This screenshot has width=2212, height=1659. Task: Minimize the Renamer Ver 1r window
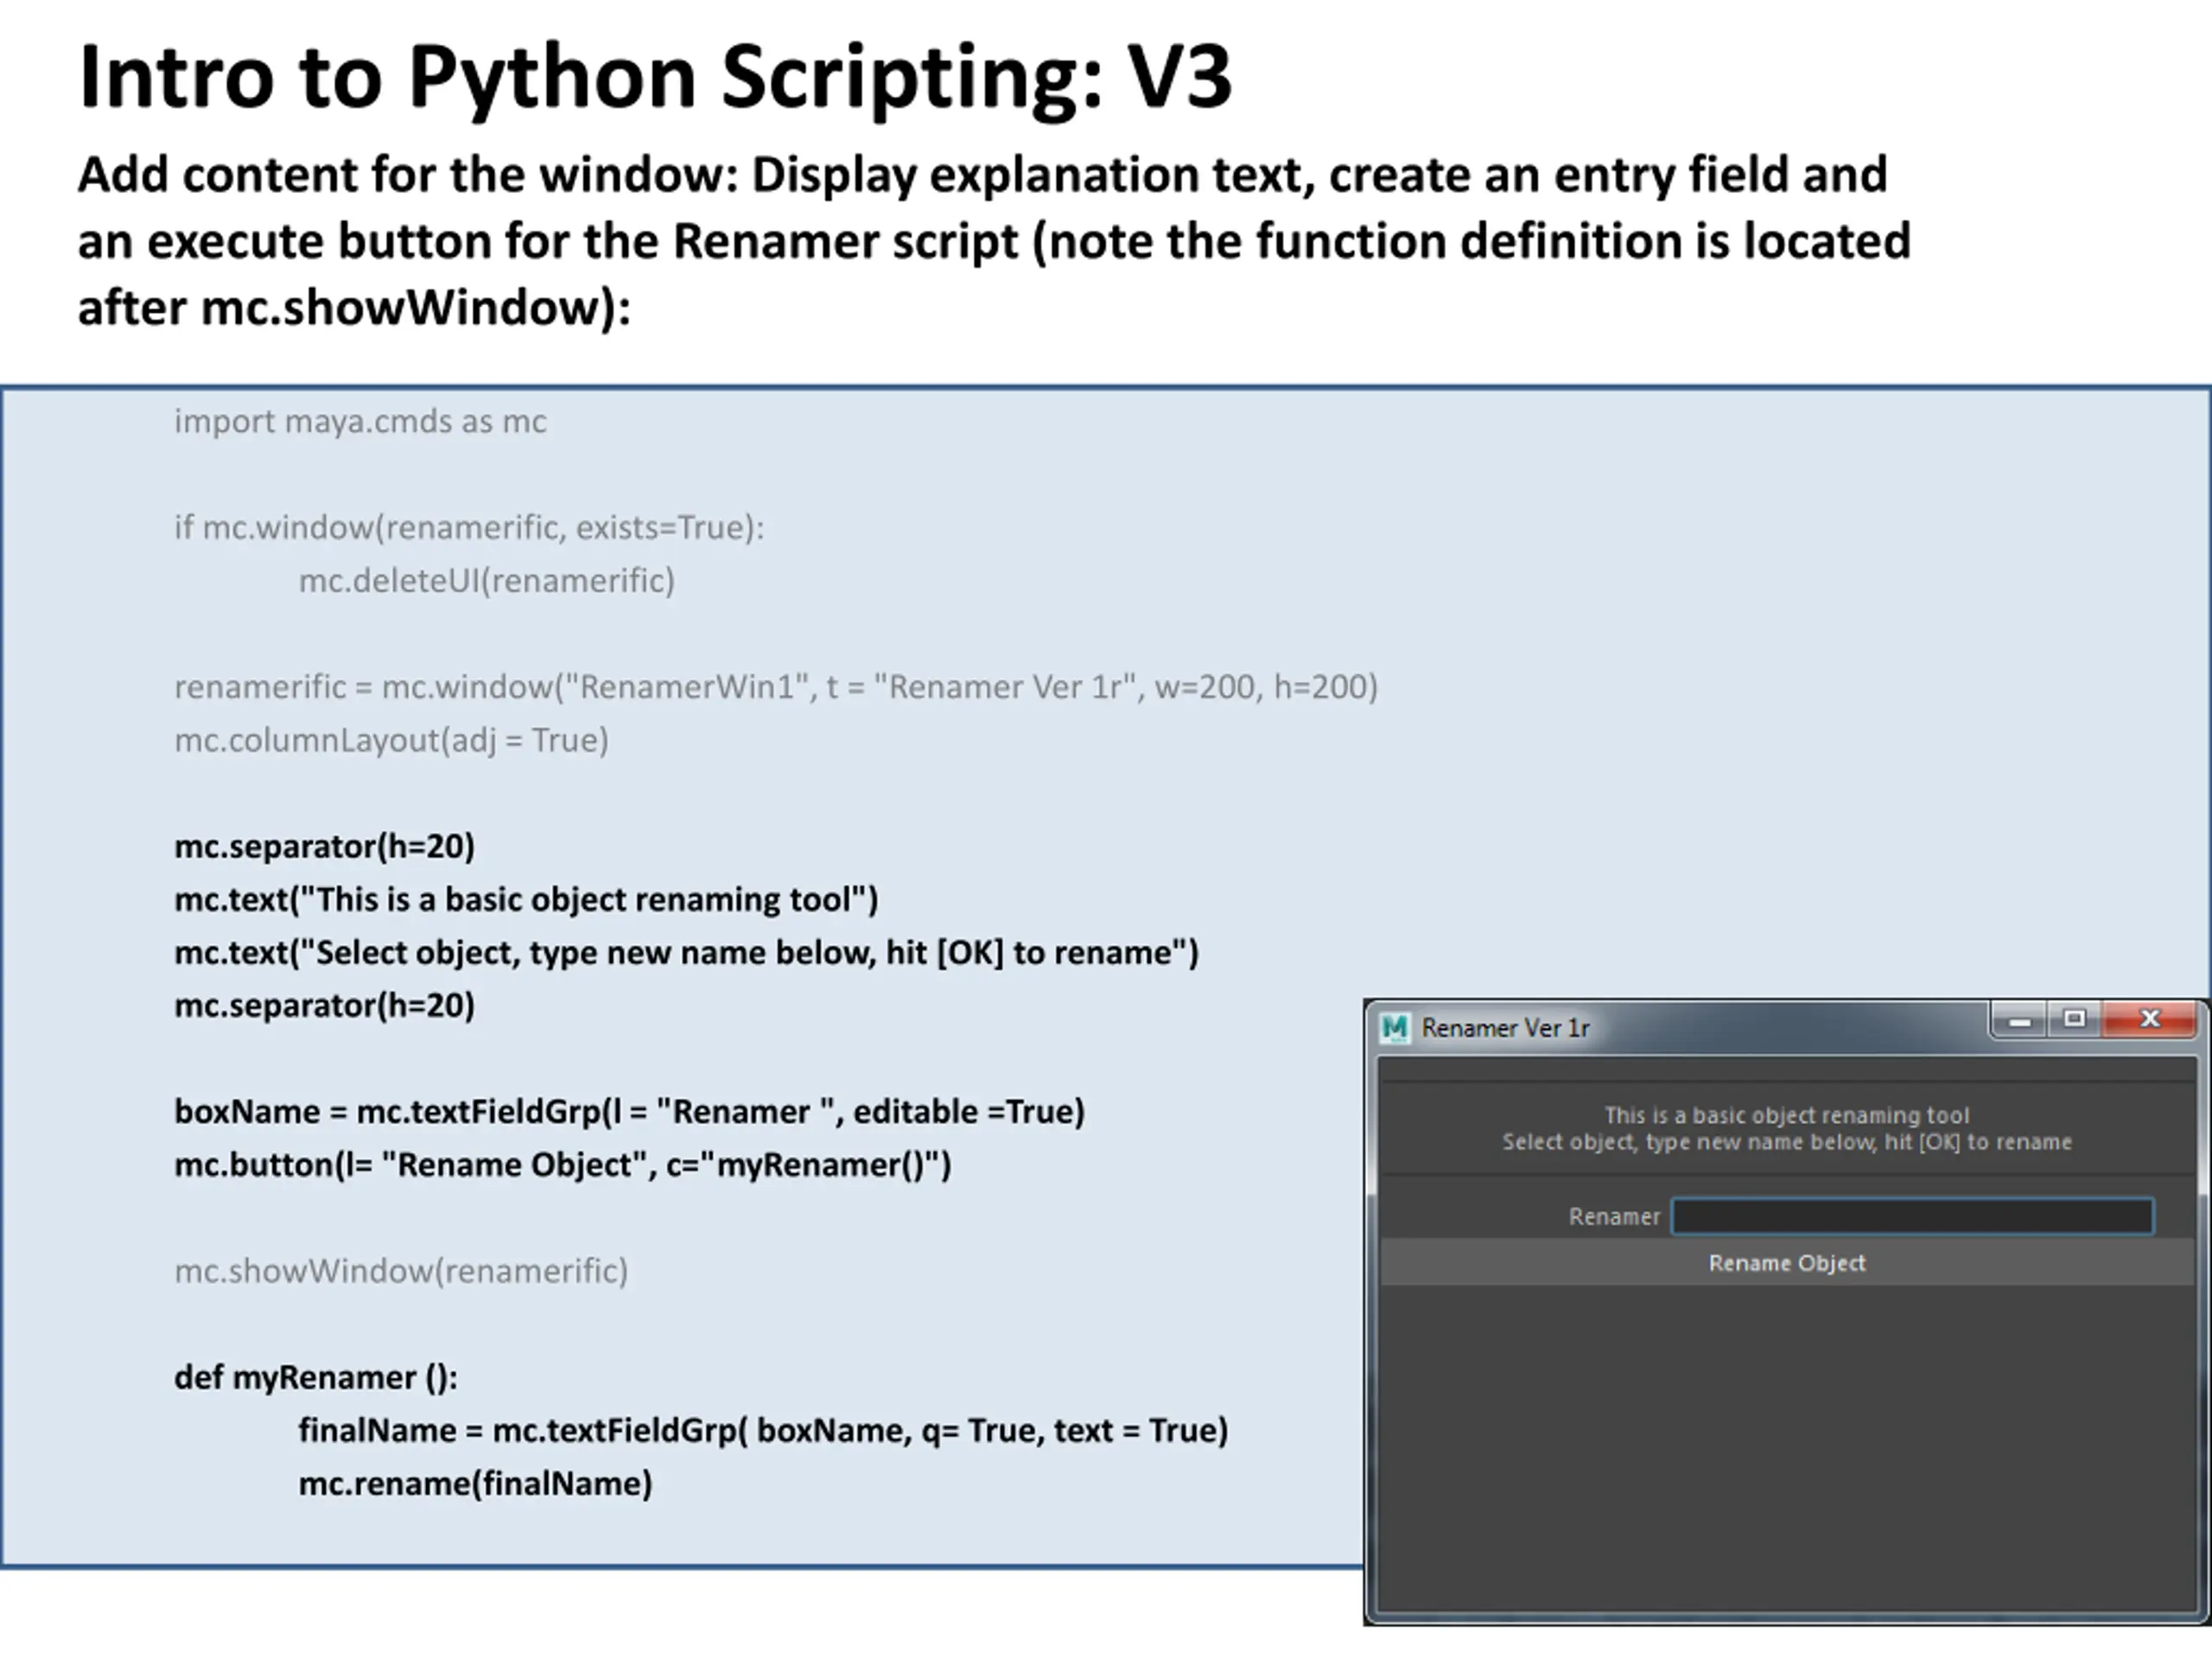coord(2019,1020)
